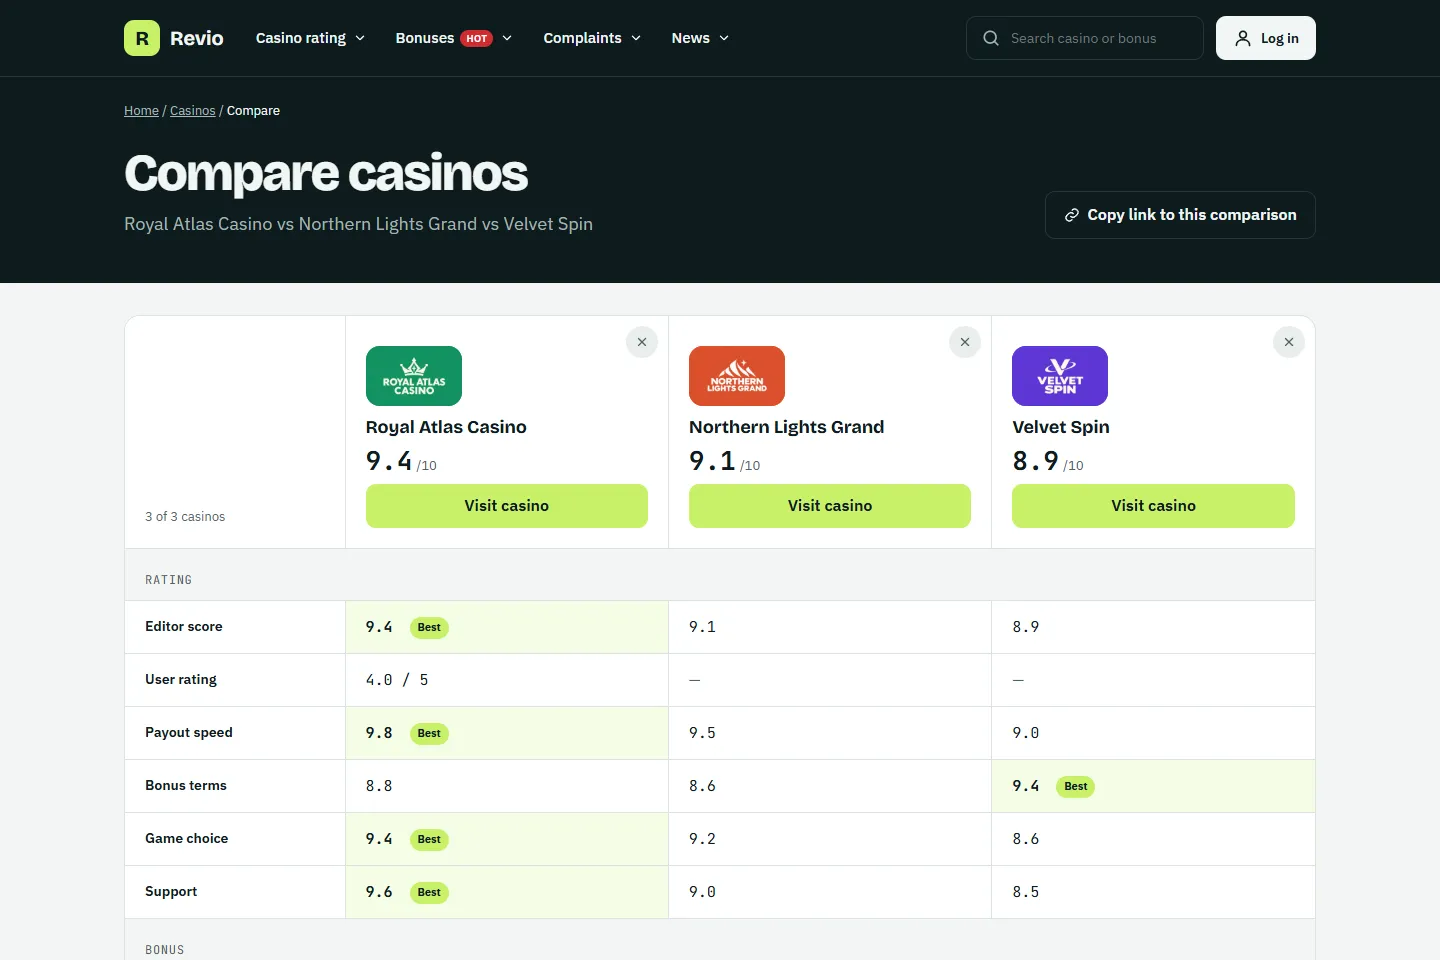Click Velvet Spin's 8.5 support score
Viewport: 1440px width, 960px height.
[1026, 892]
